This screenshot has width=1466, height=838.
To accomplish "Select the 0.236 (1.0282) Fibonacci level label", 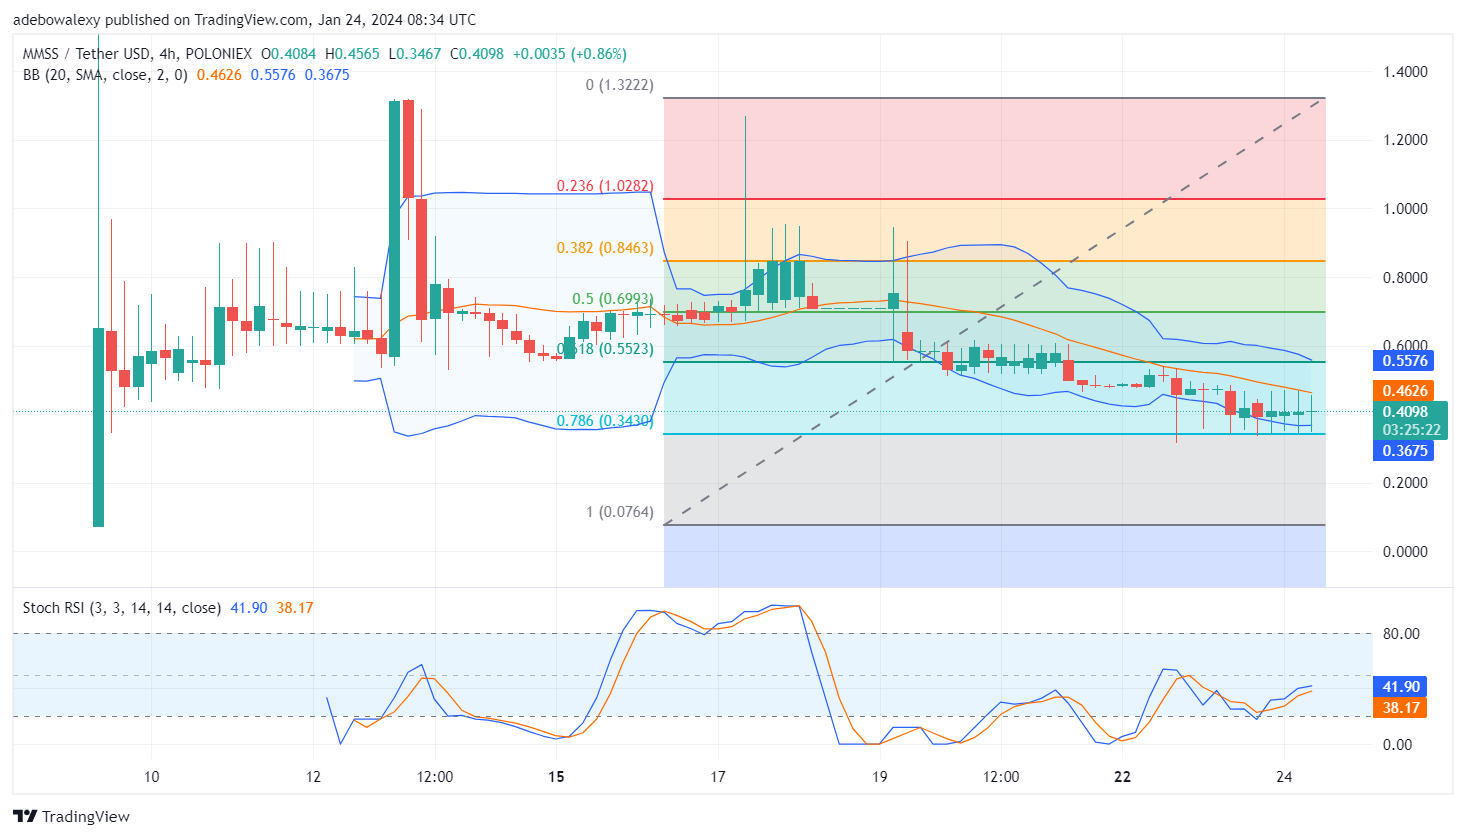I will click(604, 186).
